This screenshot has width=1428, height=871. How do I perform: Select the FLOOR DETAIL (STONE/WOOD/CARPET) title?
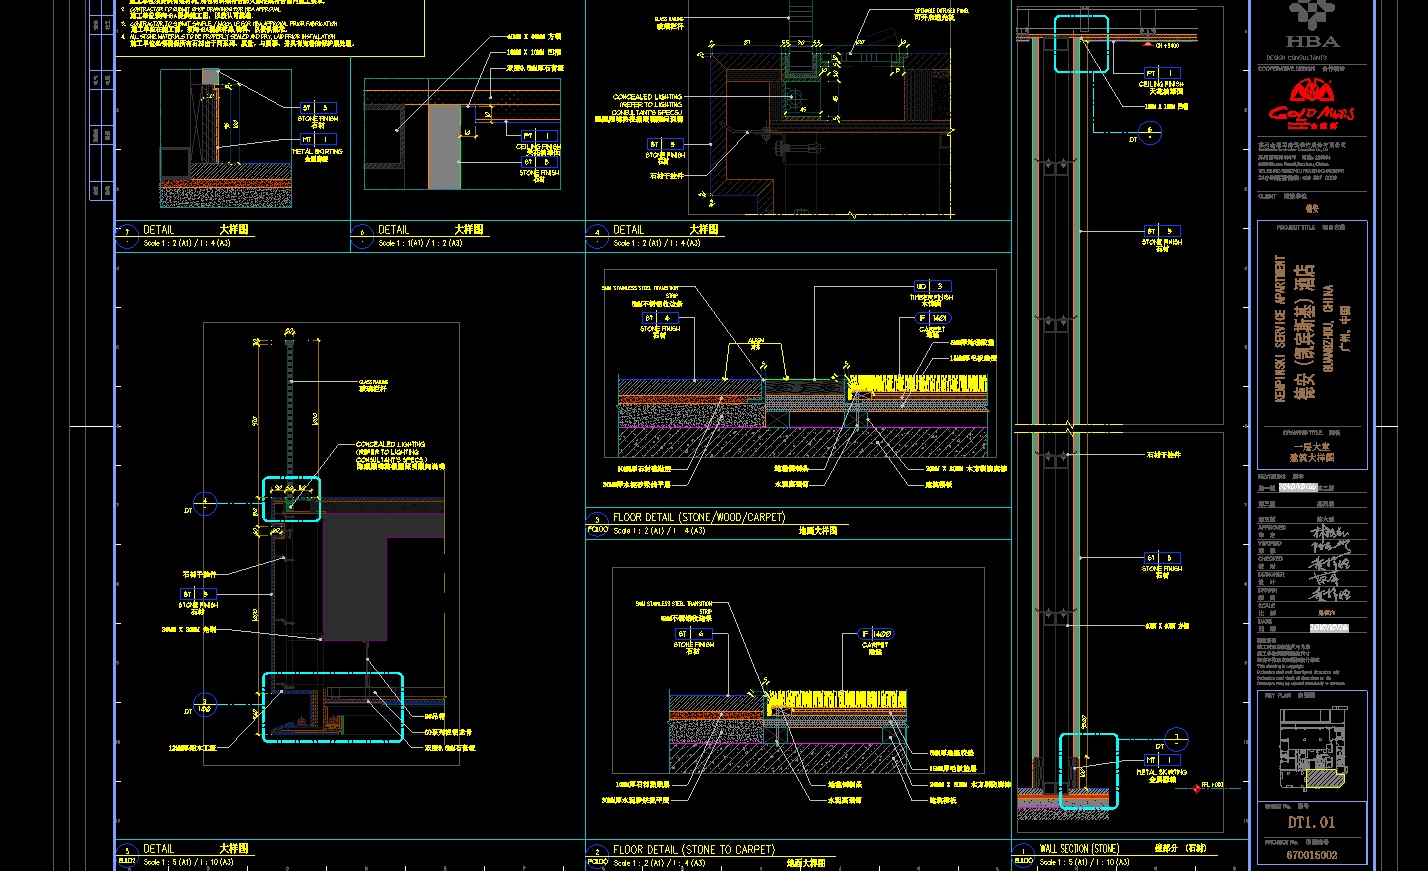pos(699,518)
